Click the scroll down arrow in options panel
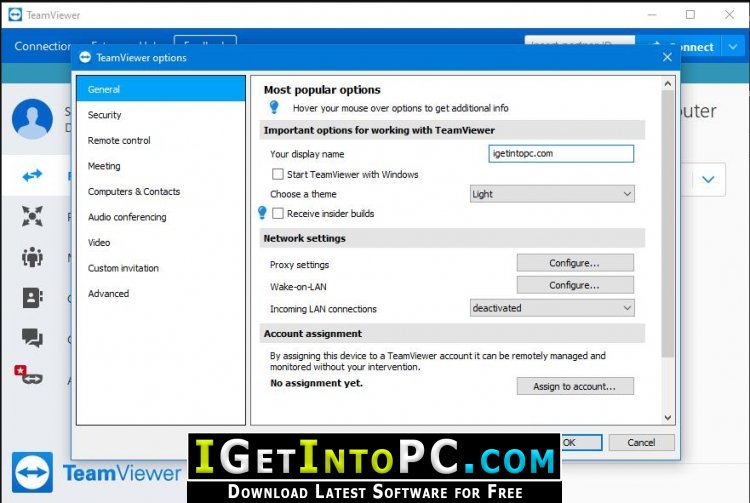 tap(668, 417)
